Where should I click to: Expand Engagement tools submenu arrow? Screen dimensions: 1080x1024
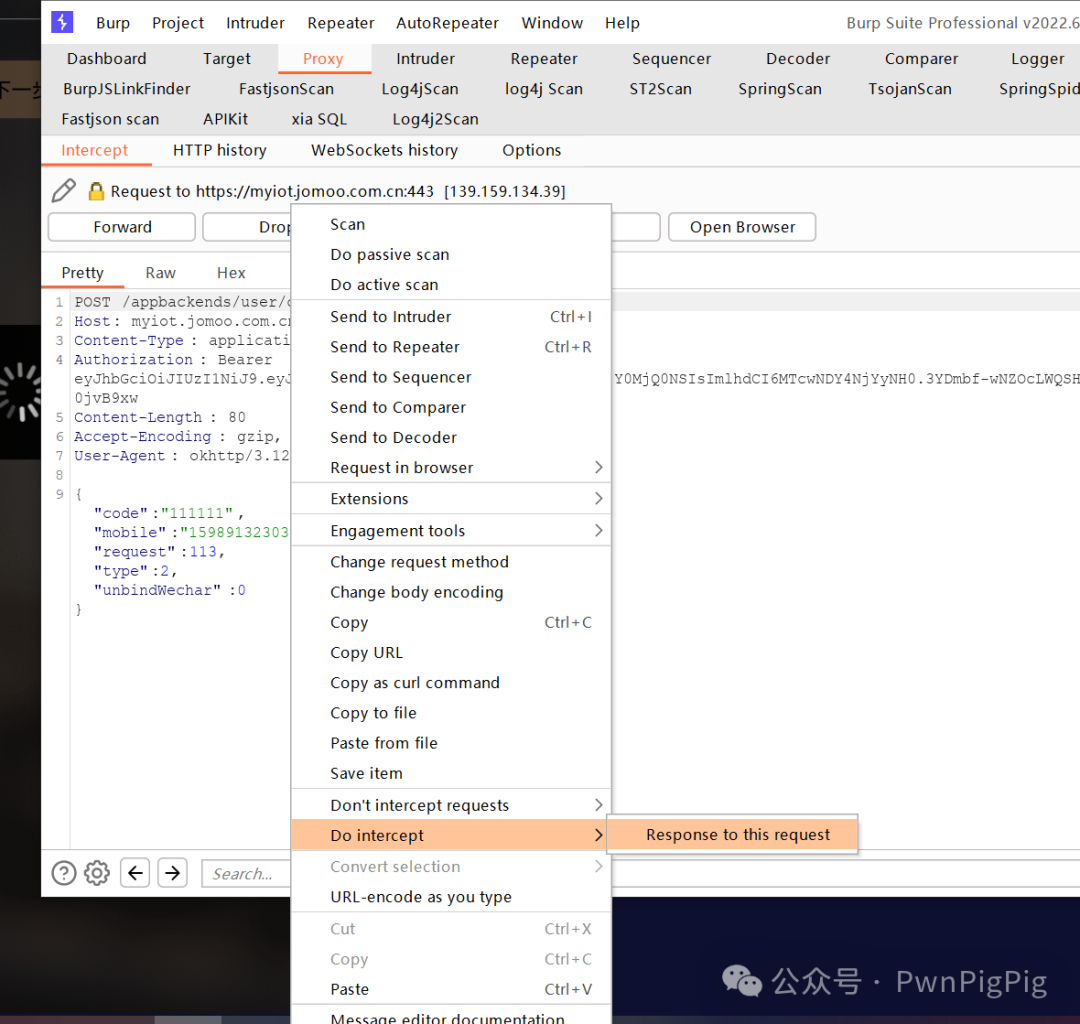[x=598, y=530]
